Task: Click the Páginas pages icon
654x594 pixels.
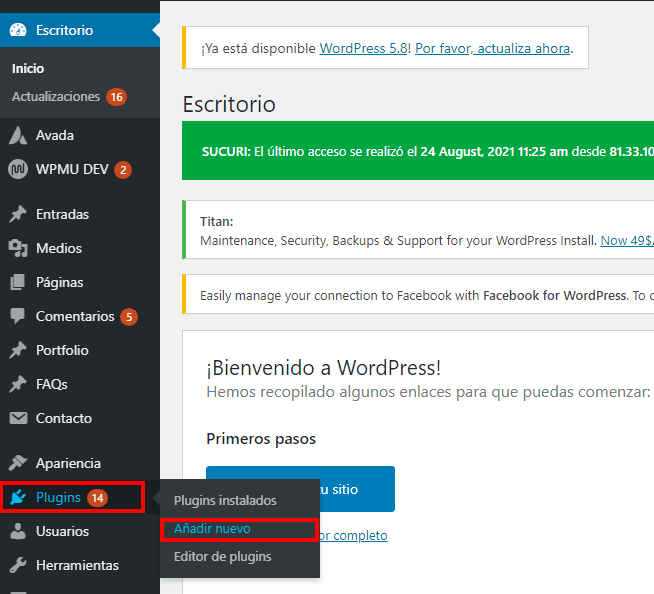Action: pos(18,282)
